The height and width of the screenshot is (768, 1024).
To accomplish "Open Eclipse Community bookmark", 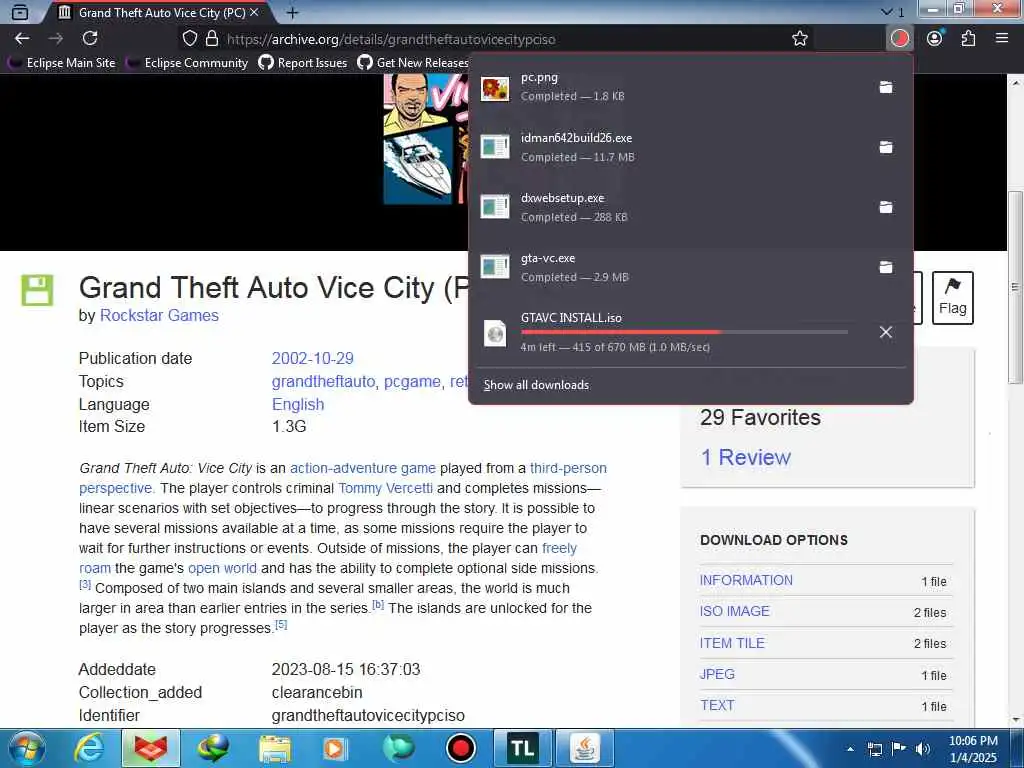I will (188, 63).
